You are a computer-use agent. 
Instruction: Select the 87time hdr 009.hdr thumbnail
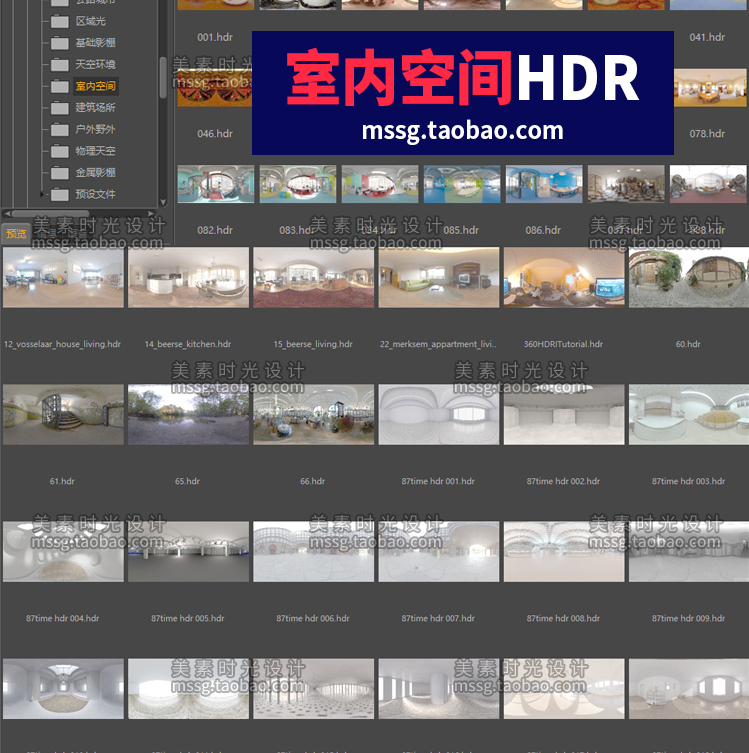(x=689, y=552)
